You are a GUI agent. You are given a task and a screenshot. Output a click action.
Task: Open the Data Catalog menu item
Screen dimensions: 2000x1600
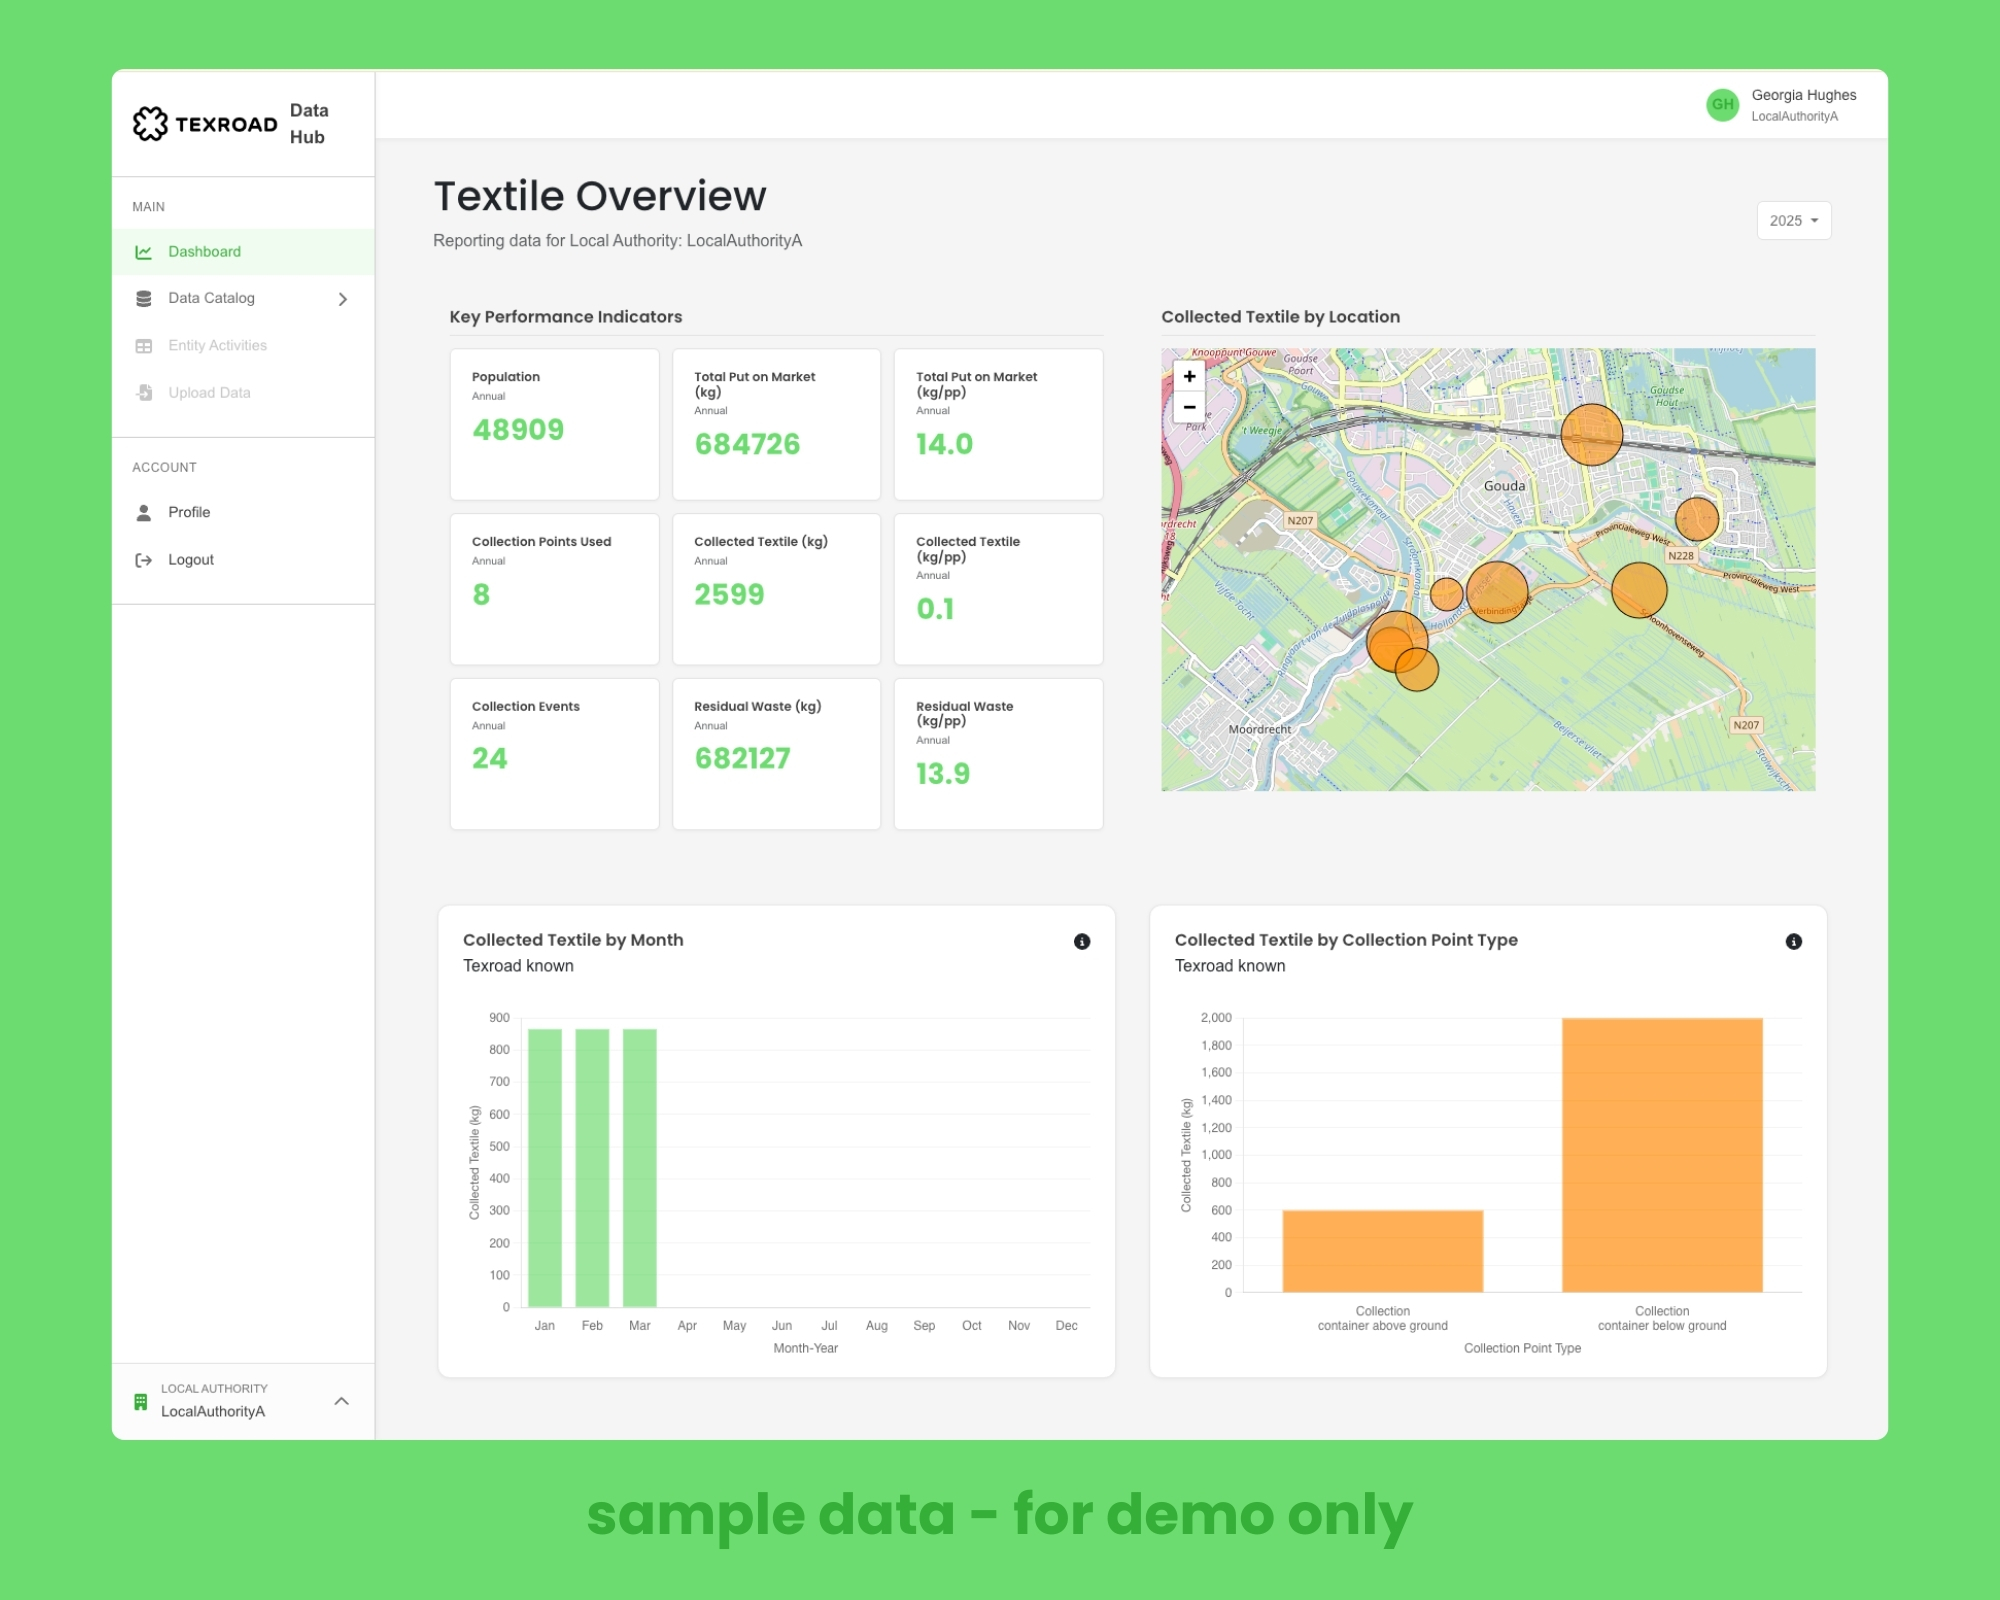(212, 298)
